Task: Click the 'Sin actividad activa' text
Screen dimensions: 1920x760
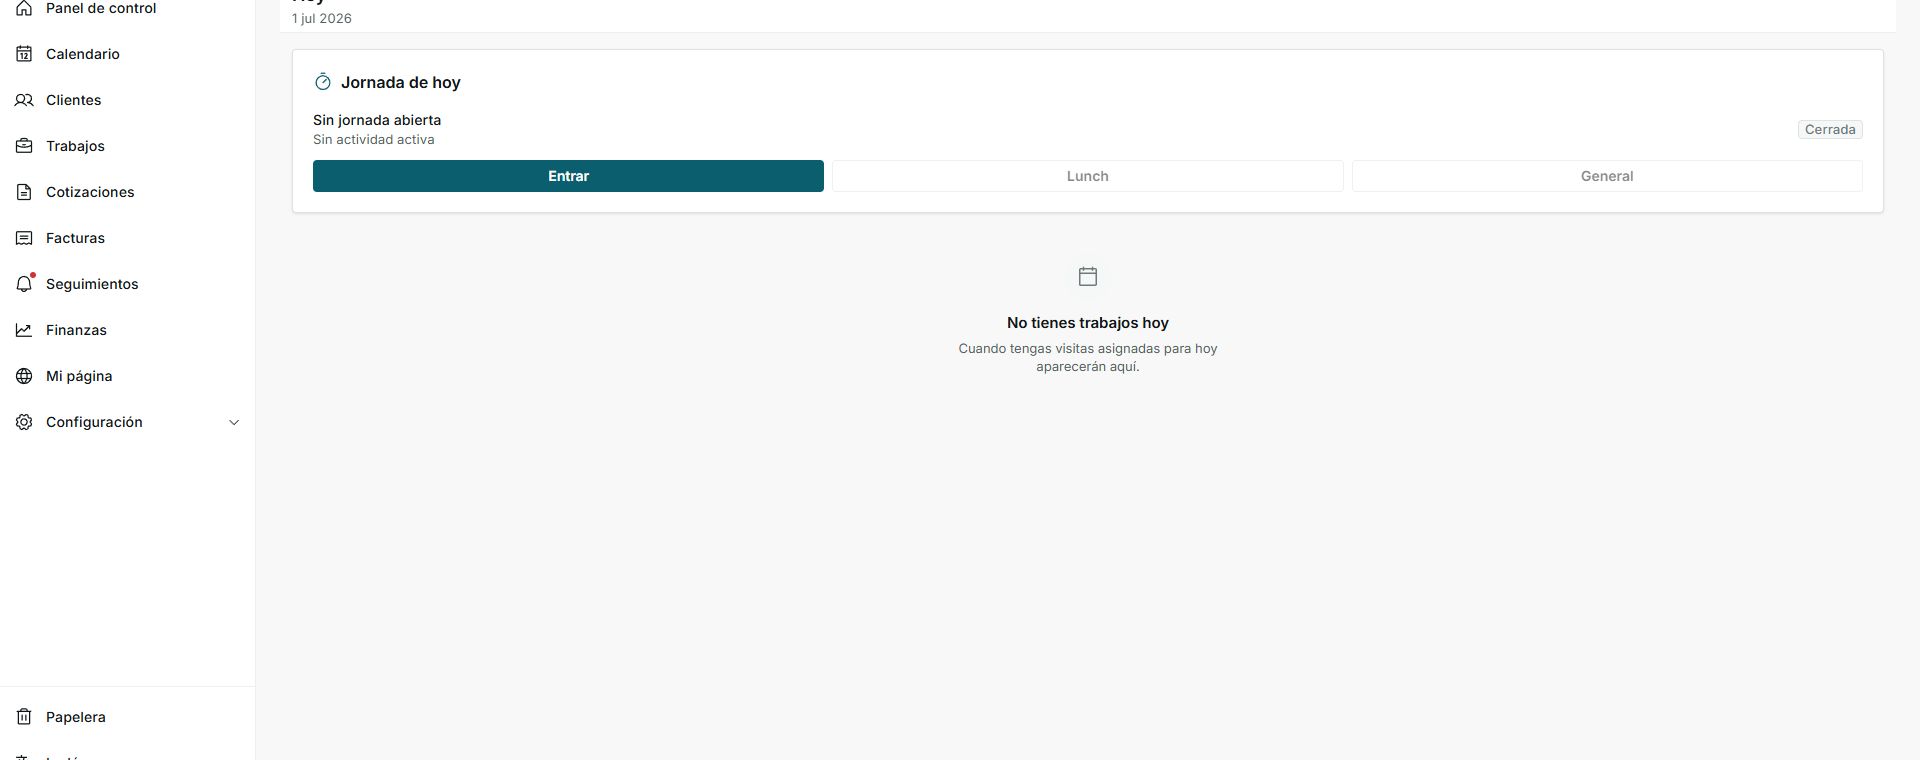Action: click(x=374, y=139)
